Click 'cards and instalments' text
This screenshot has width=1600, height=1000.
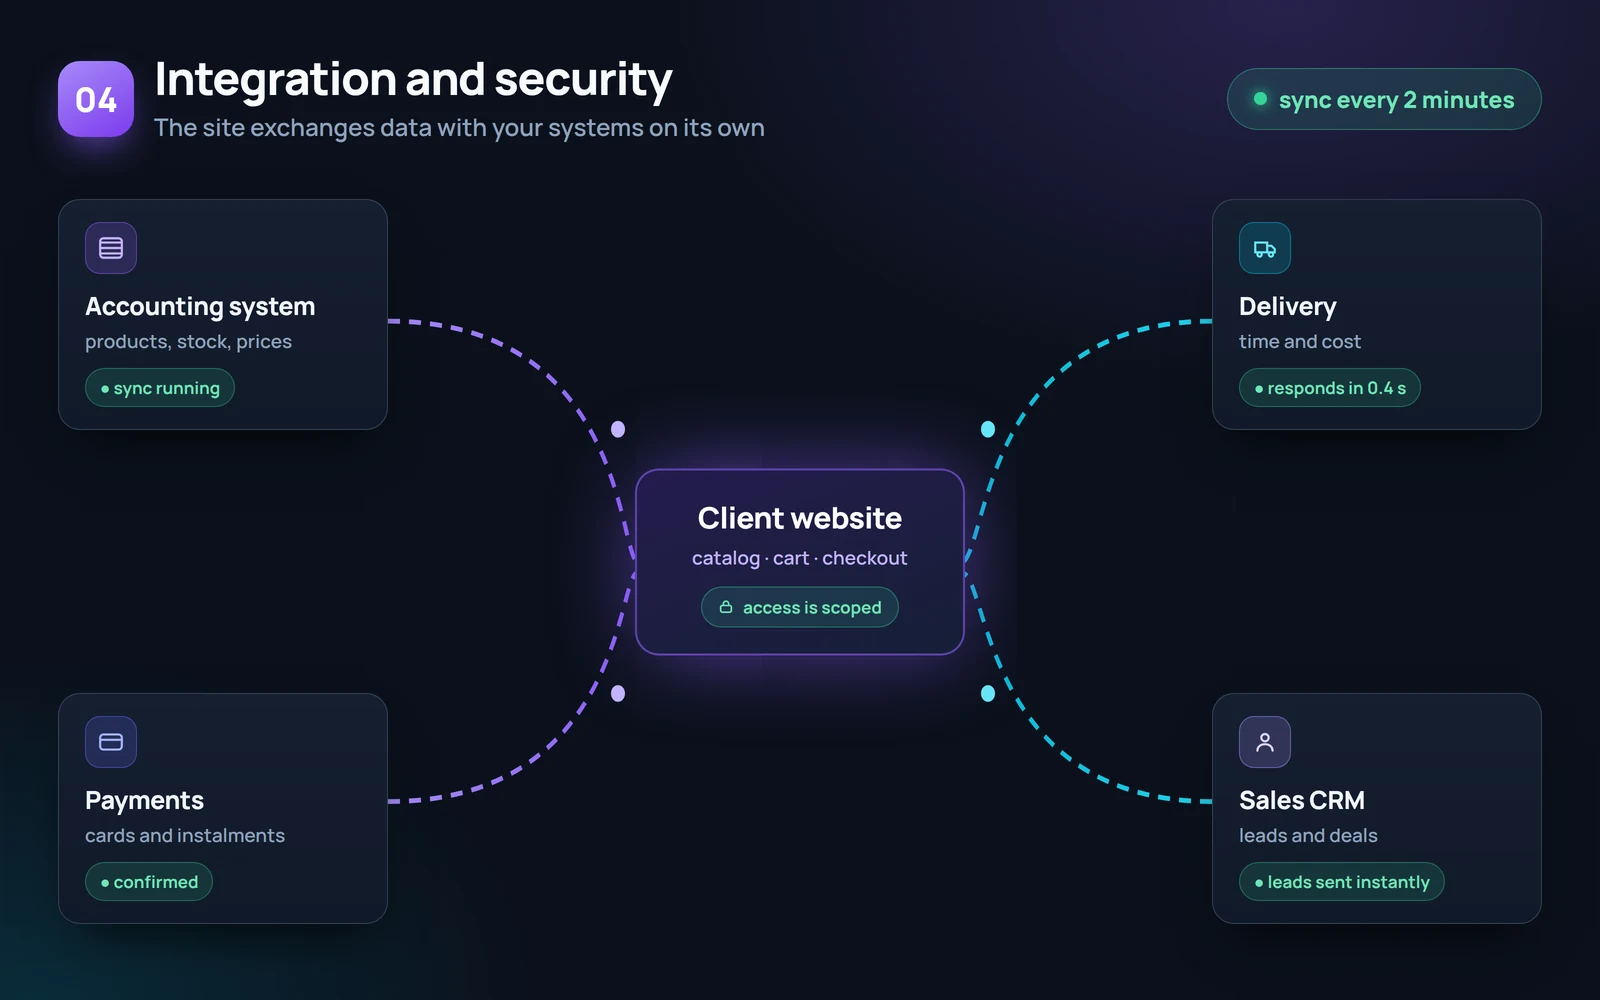[185, 836]
